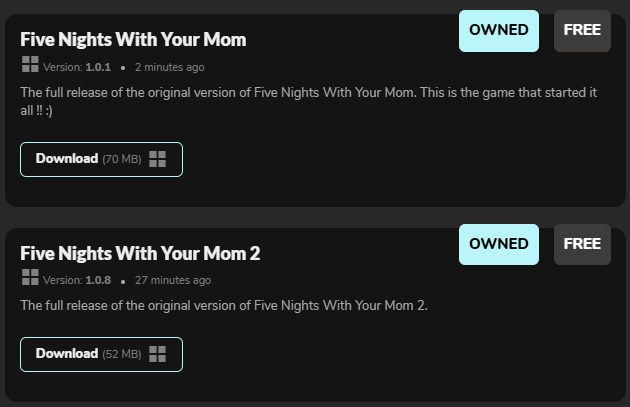Click the Windows icon in the 70 MB download button
630x407 pixels.
click(157, 159)
